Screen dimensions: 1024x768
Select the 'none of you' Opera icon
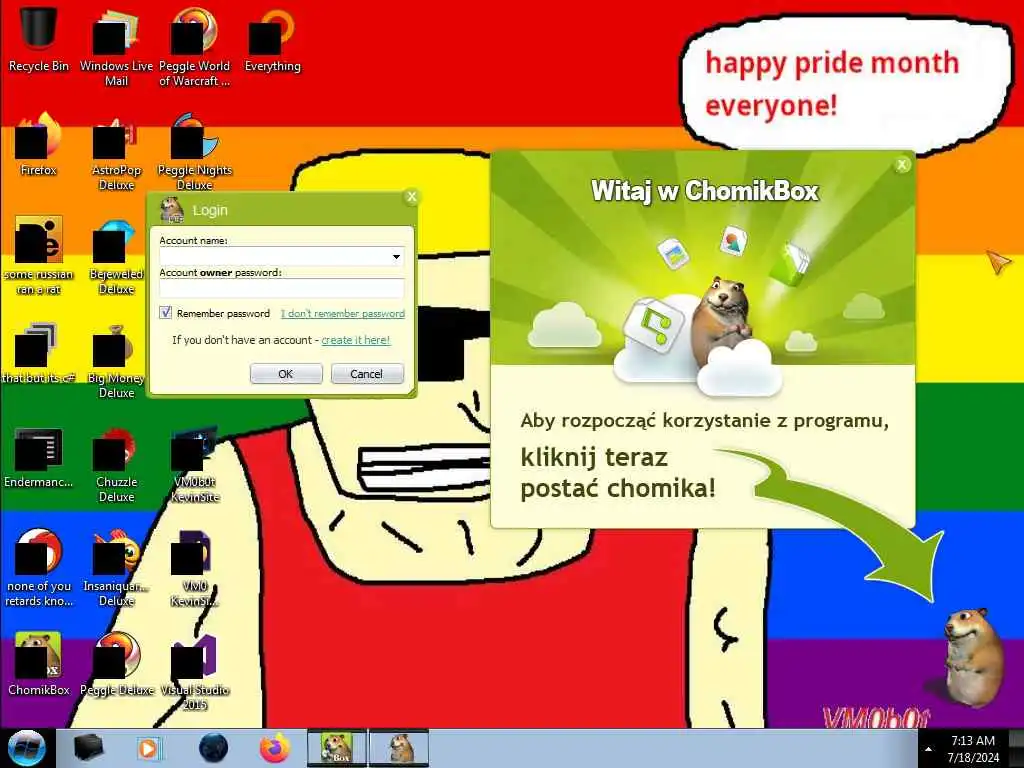click(x=39, y=567)
